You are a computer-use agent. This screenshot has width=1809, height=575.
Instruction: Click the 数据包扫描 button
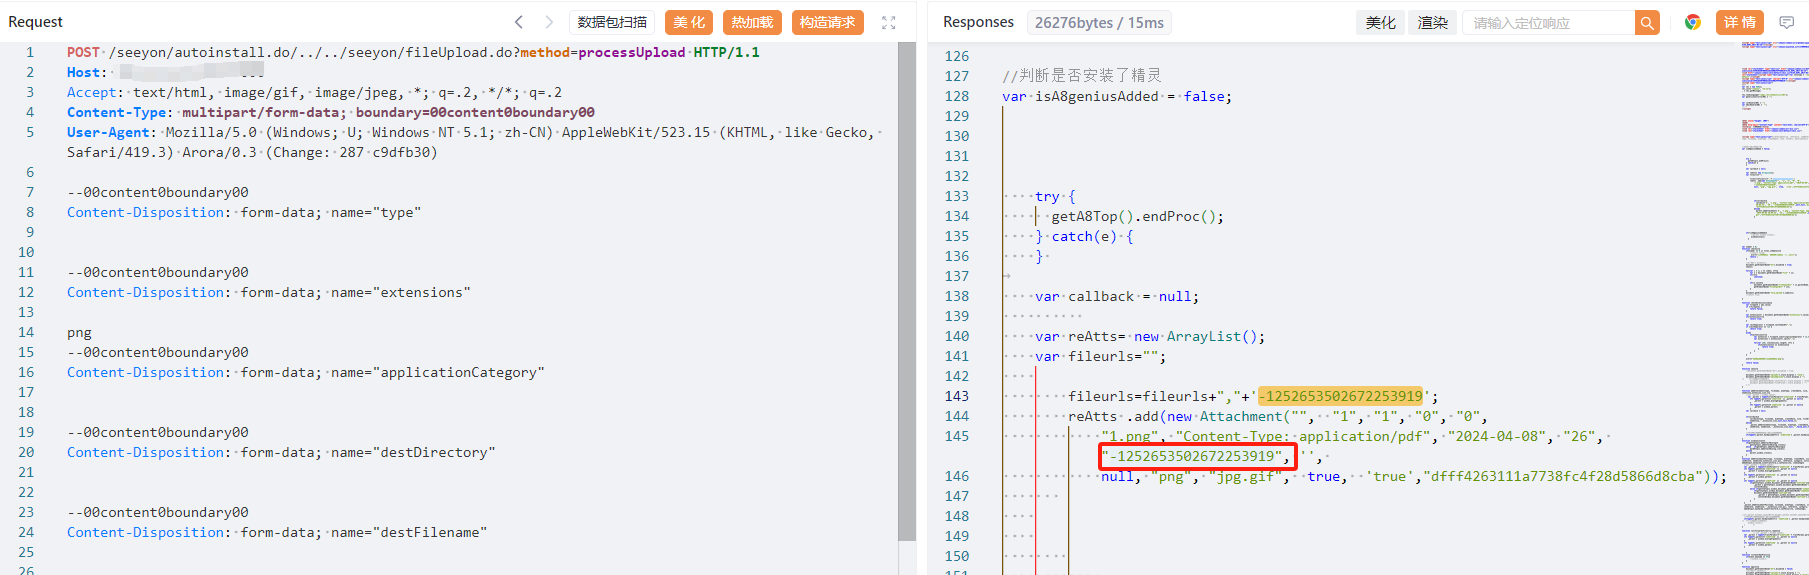[x=612, y=22]
